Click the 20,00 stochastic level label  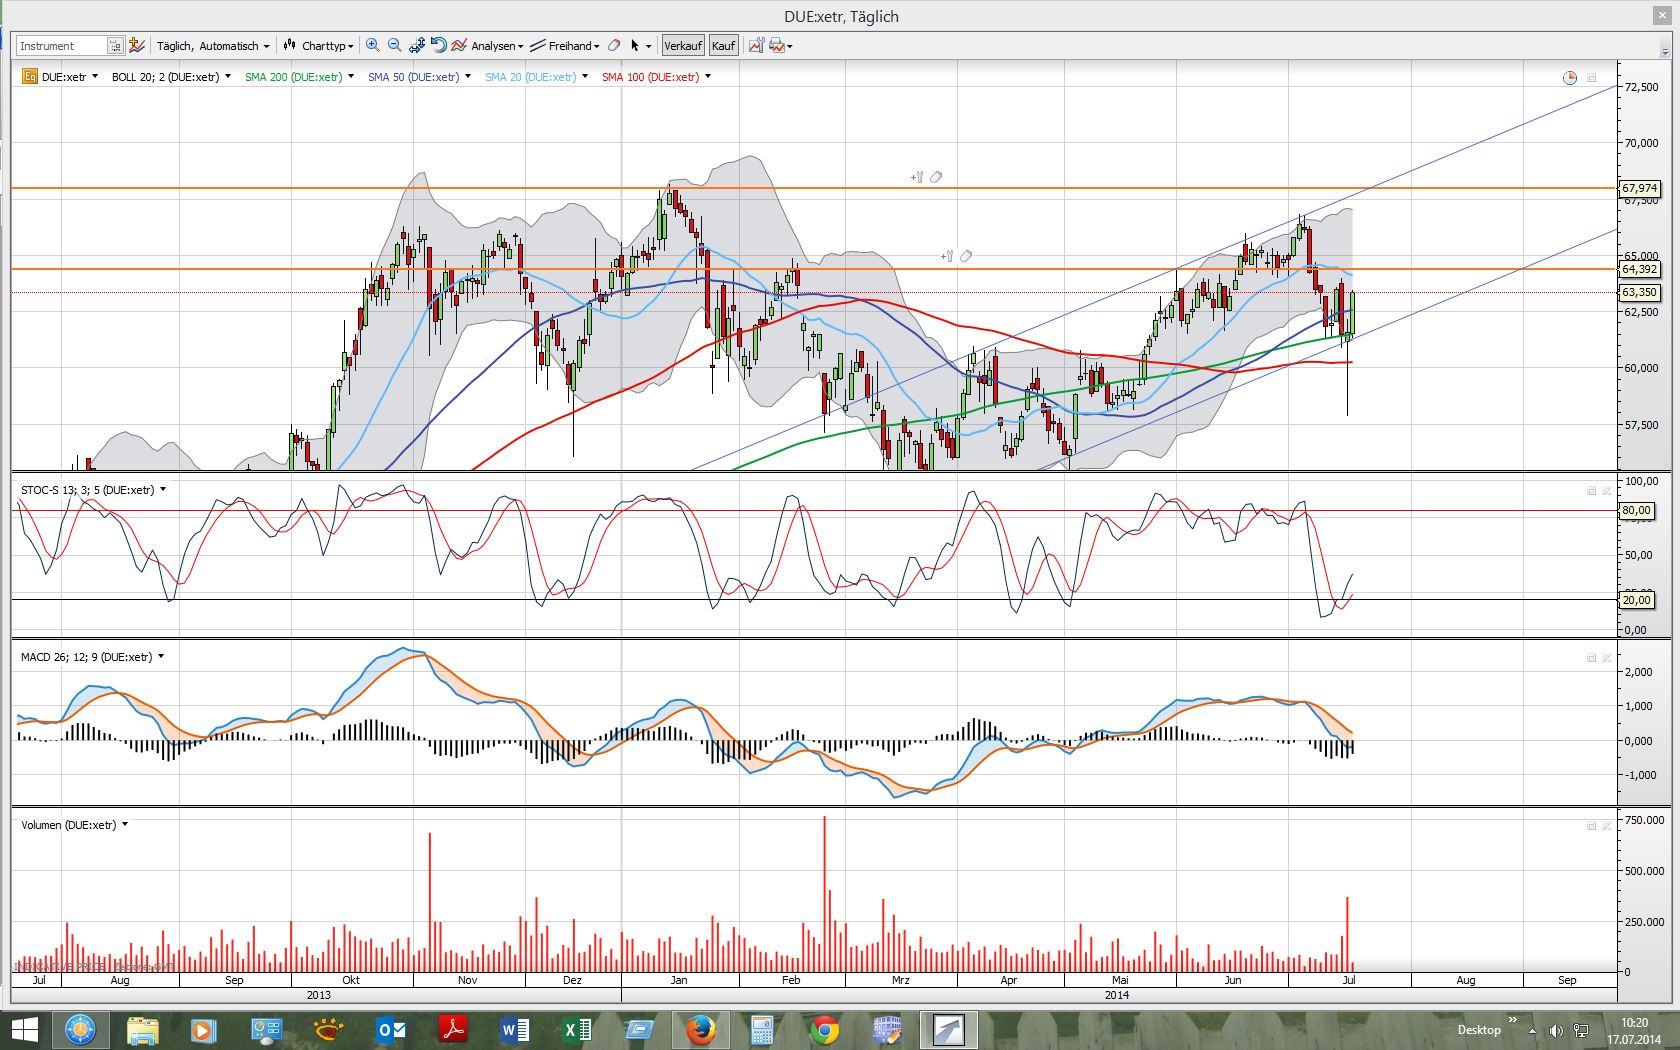[1636, 600]
